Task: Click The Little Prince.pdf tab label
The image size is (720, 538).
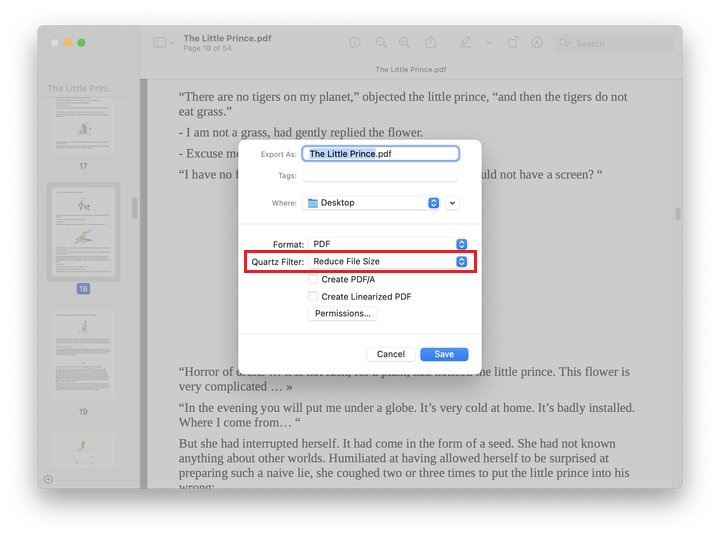Action: [411, 69]
